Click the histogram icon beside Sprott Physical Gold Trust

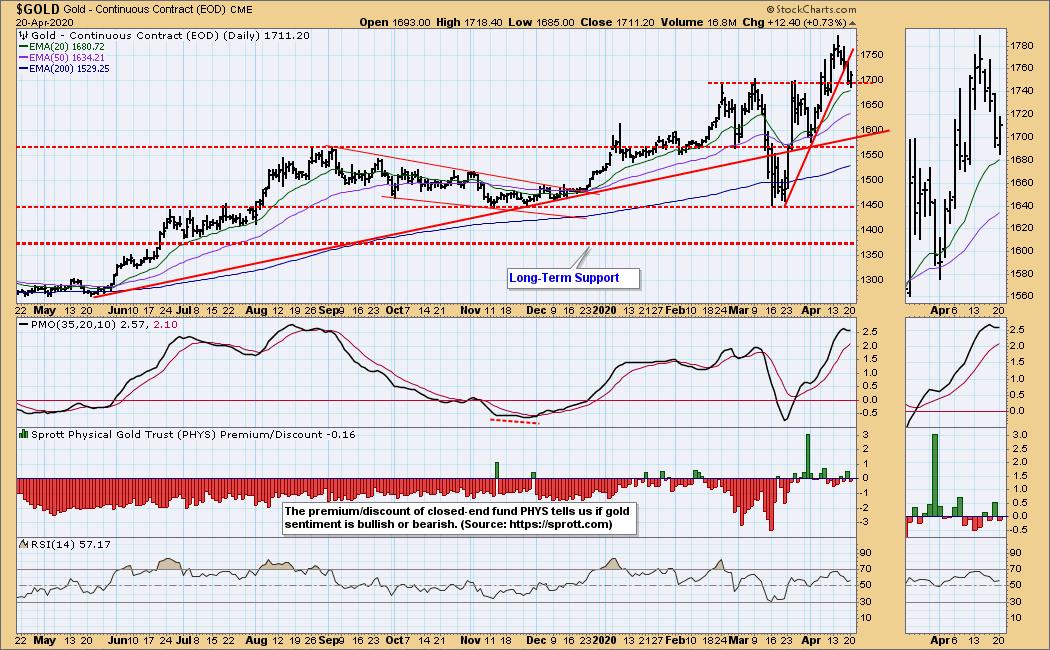pos(24,434)
